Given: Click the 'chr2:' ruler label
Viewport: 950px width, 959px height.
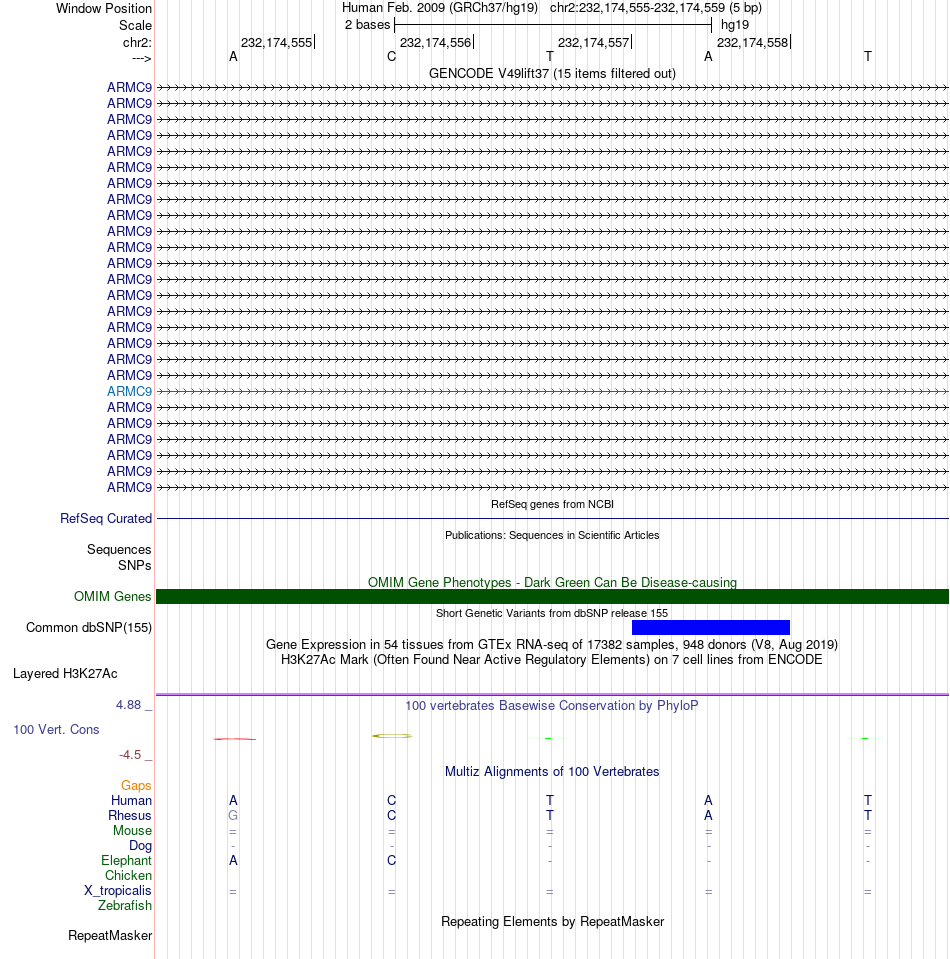Looking at the screenshot, I should [137, 43].
